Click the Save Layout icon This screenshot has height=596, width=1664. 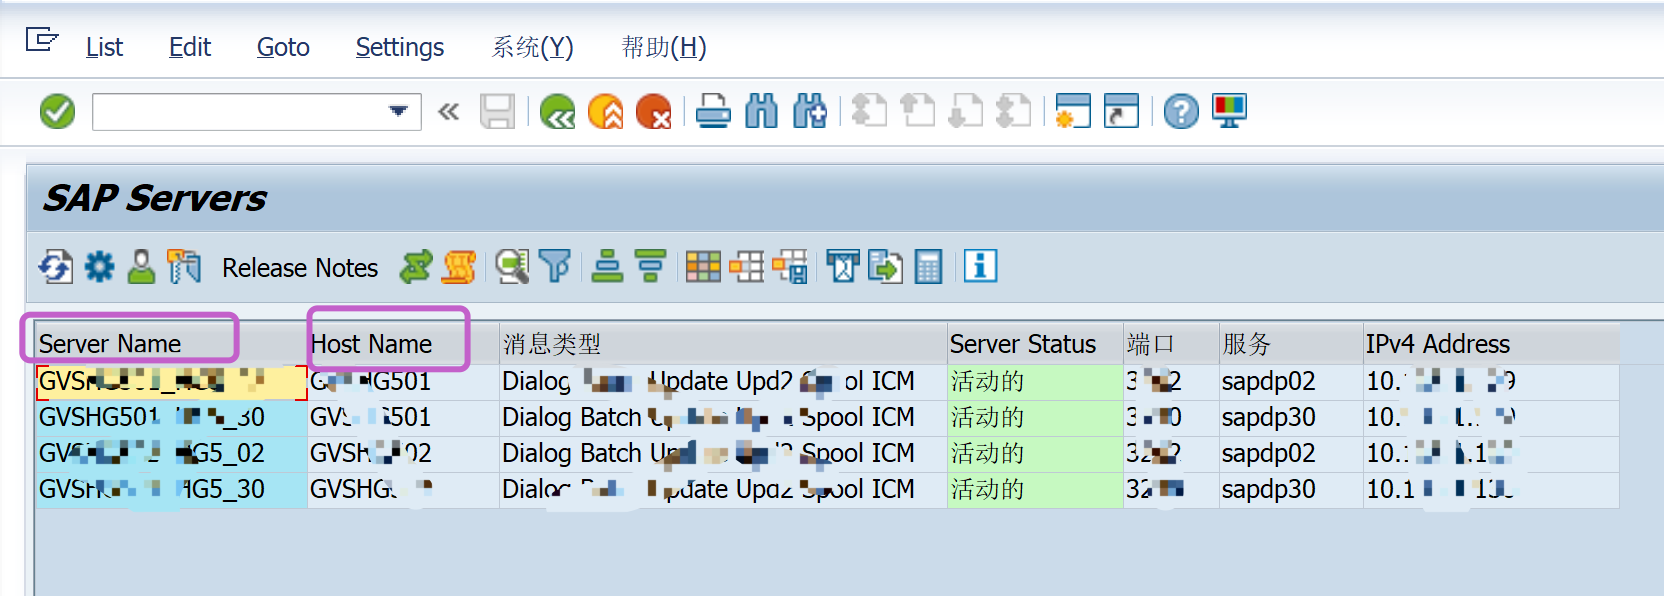point(790,267)
